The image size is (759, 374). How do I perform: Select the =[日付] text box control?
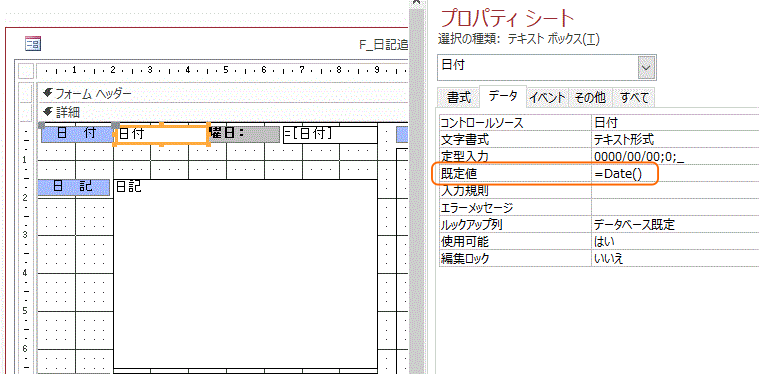coord(330,134)
